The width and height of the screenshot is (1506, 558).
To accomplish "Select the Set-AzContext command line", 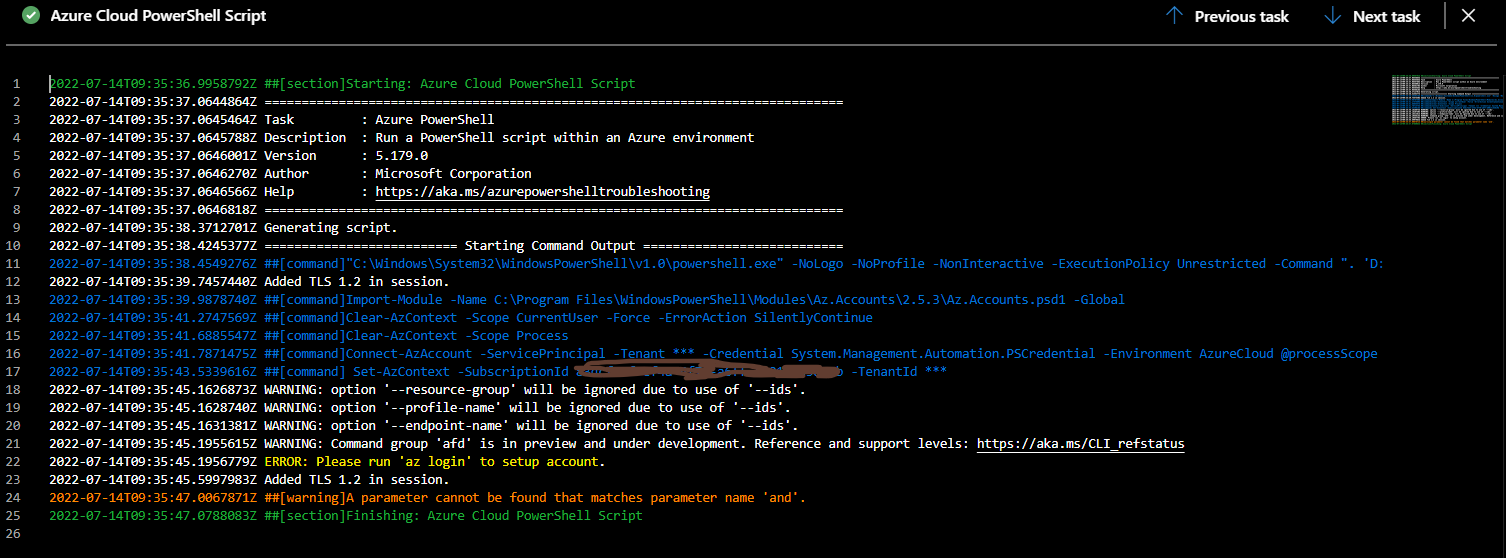I will [498, 371].
